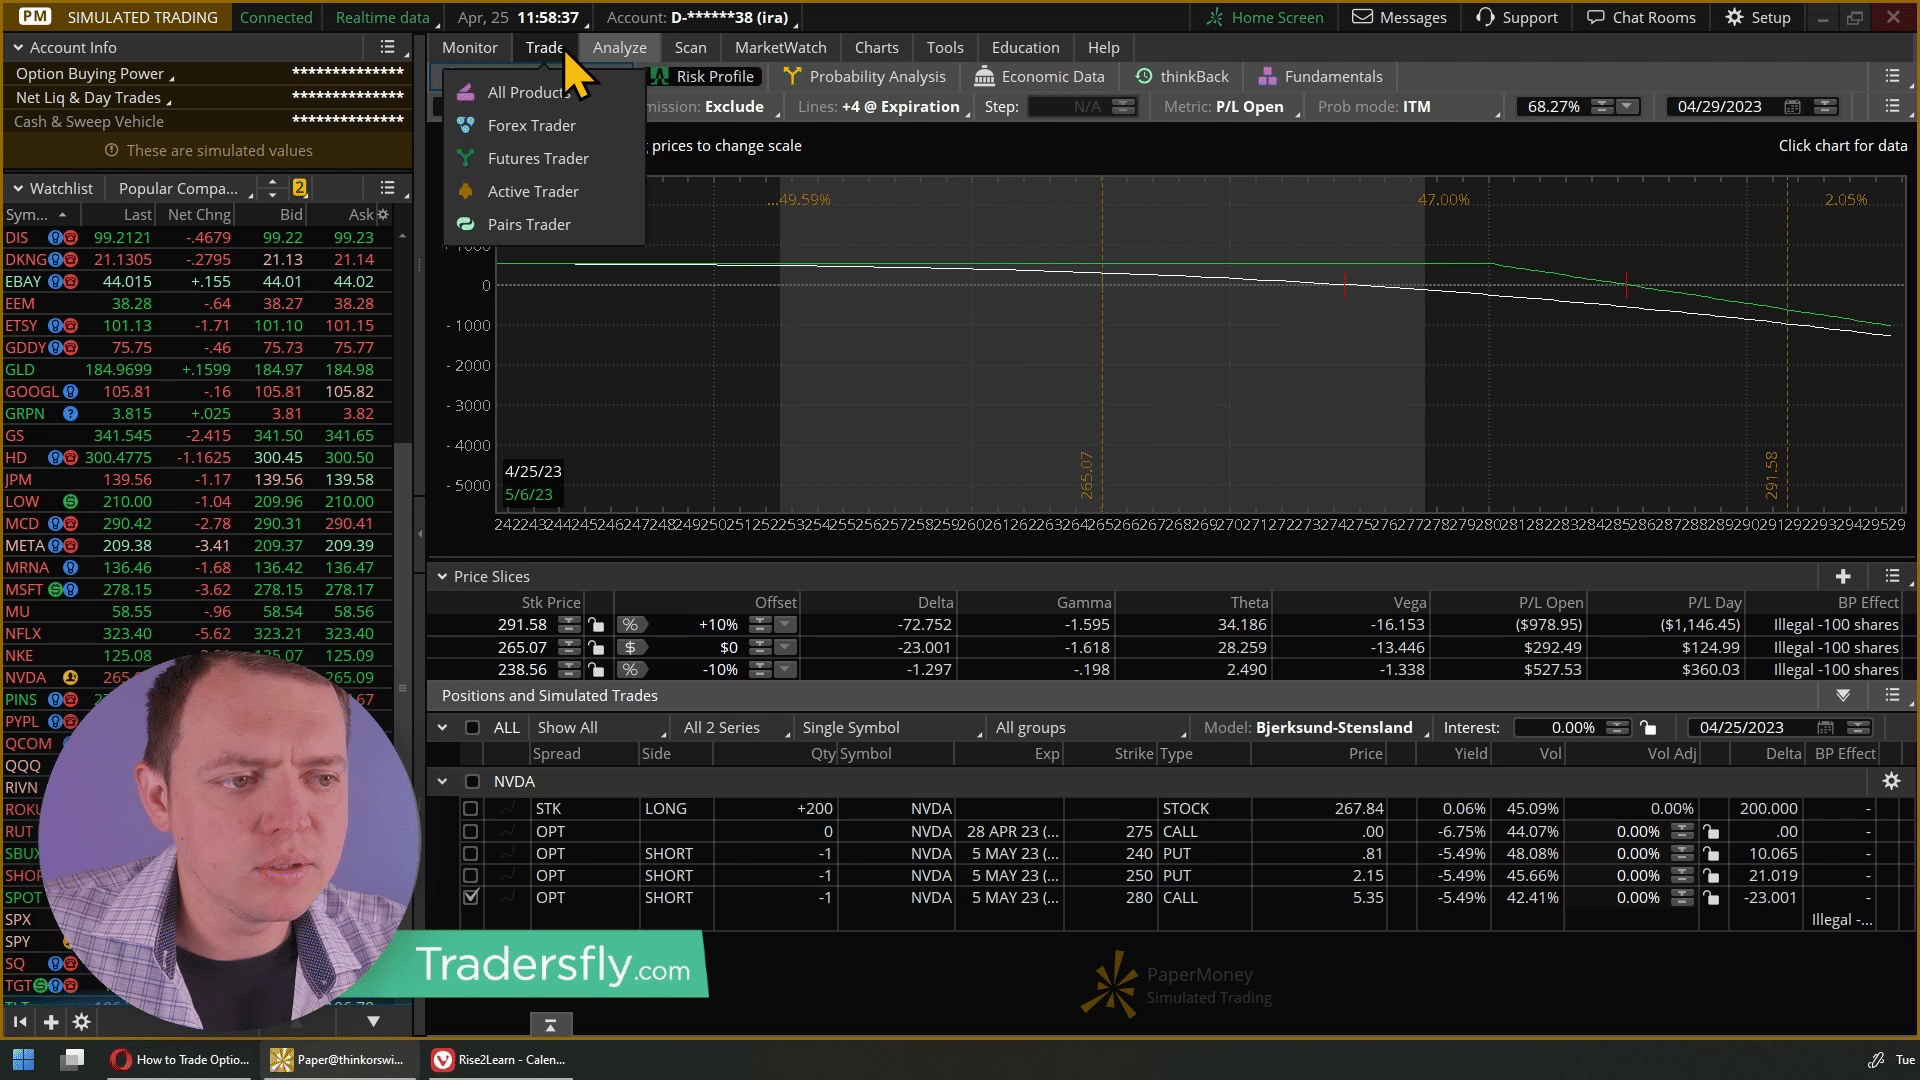Open Watchlist list-options menu icon

pos(388,188)
